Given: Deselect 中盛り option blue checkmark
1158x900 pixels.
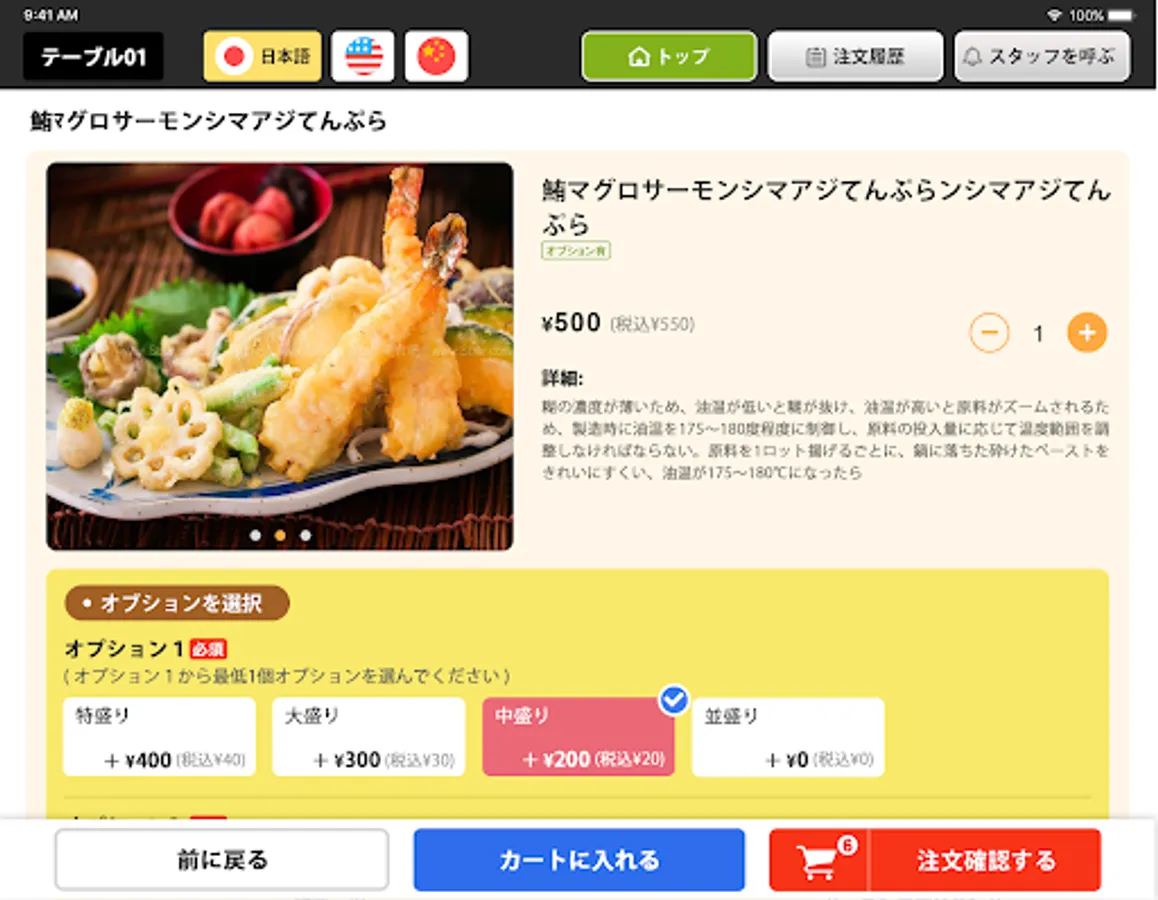Looking at the screenshot, I should point(674,699).
